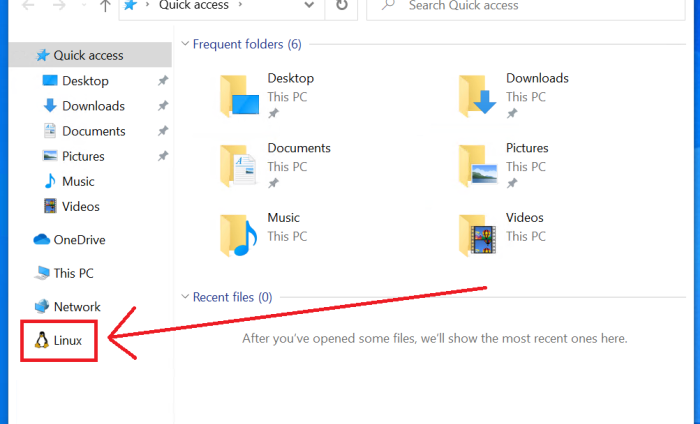Screen dimensions: 700x424
Task: Open Documents from the sidebar list
Action: pyautogui.click(x=94, y=131)
